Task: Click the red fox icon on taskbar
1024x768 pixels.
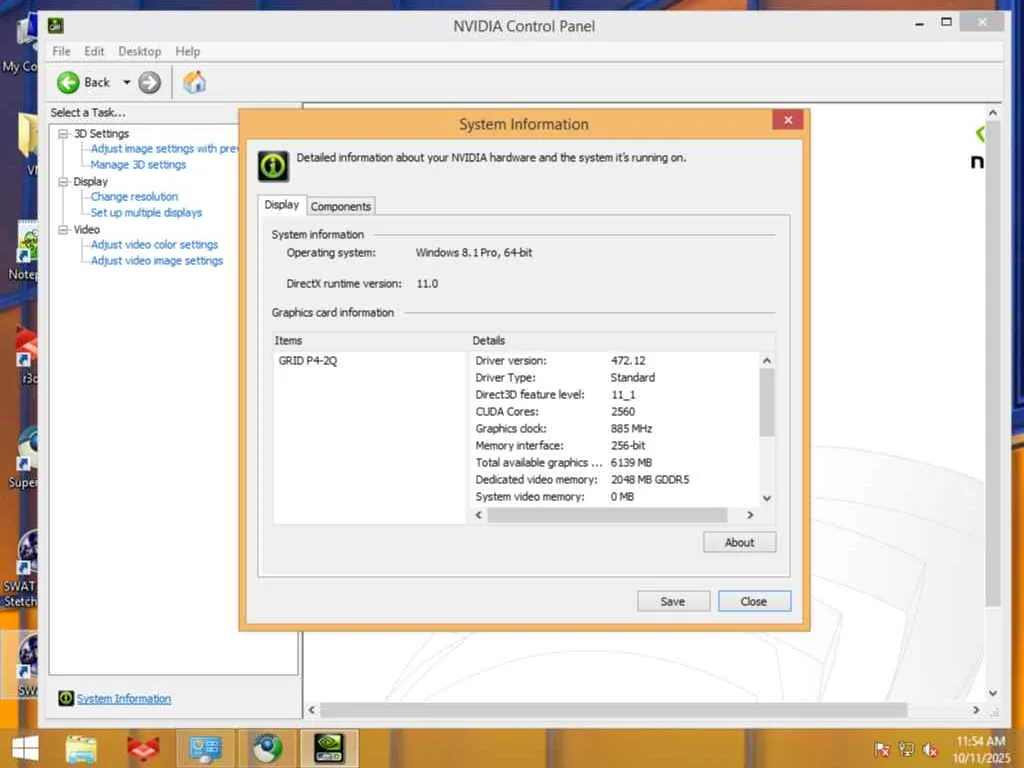Action: (x=144, y=749)
